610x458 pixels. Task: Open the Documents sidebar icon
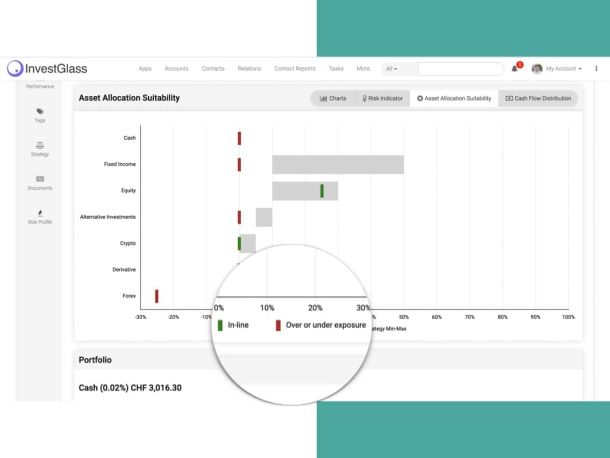pyautogui.click(x=40, y=179)
